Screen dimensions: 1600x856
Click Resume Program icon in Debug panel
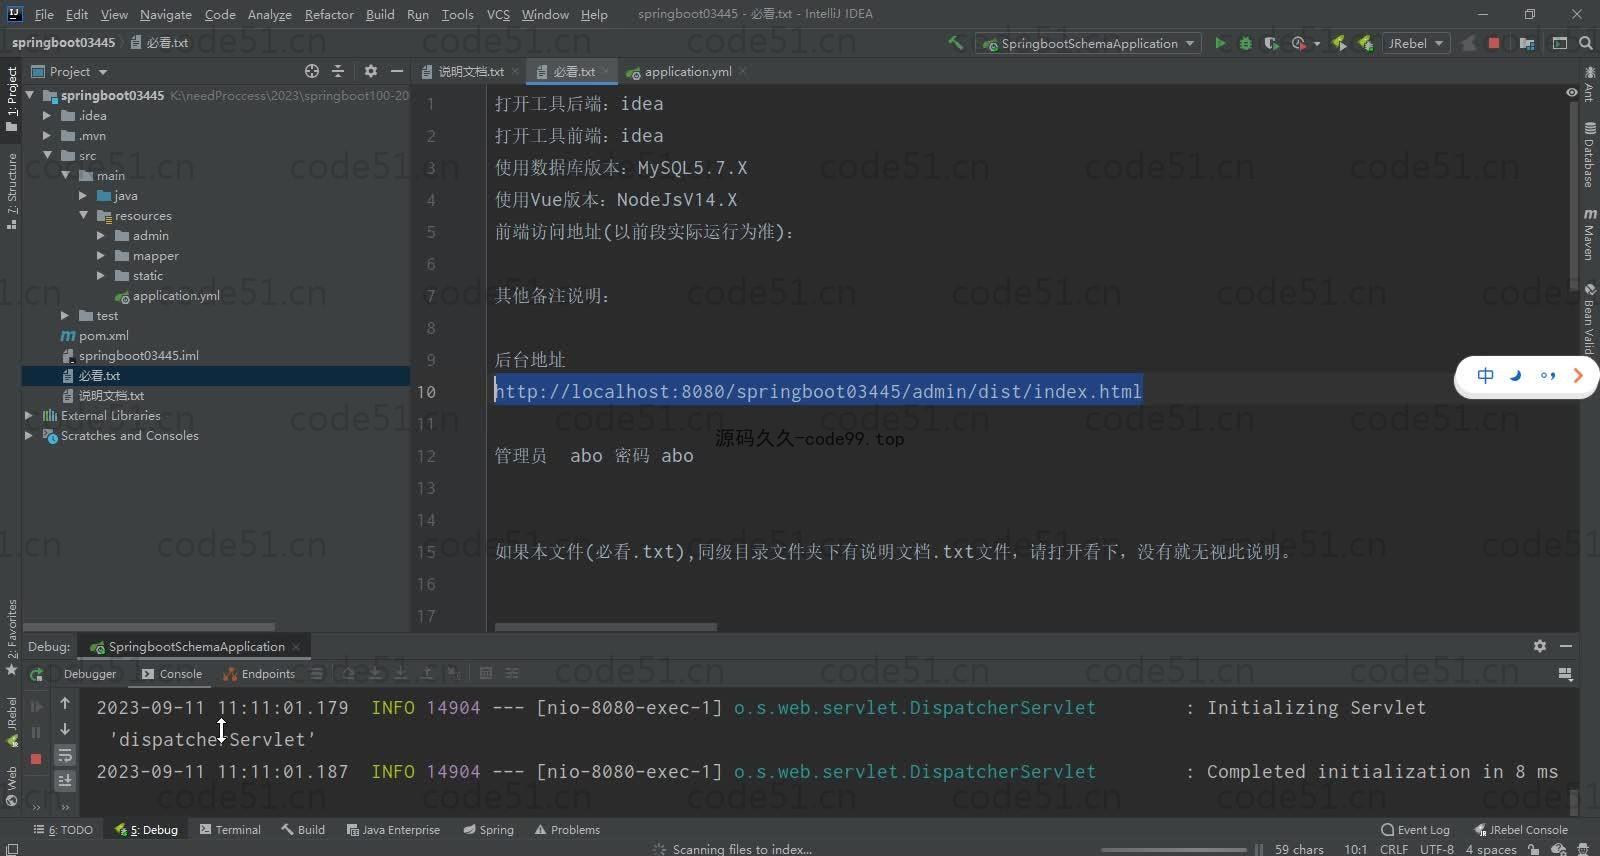pos(36,706)
